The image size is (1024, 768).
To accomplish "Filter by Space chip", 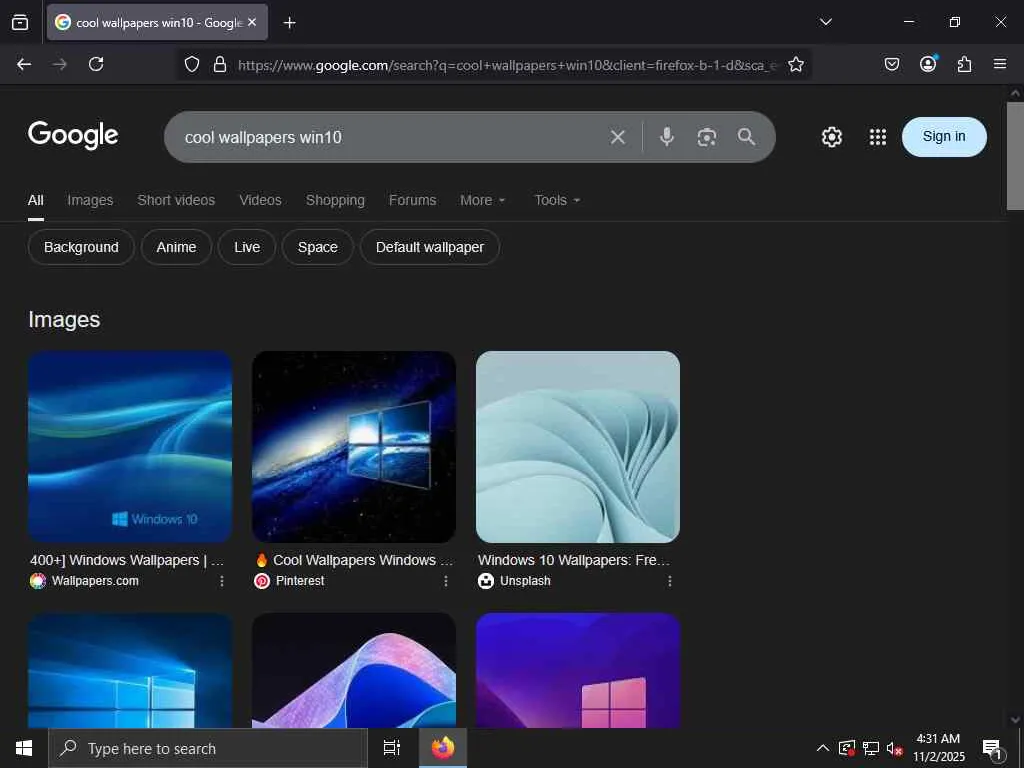I will click(317, 248).
